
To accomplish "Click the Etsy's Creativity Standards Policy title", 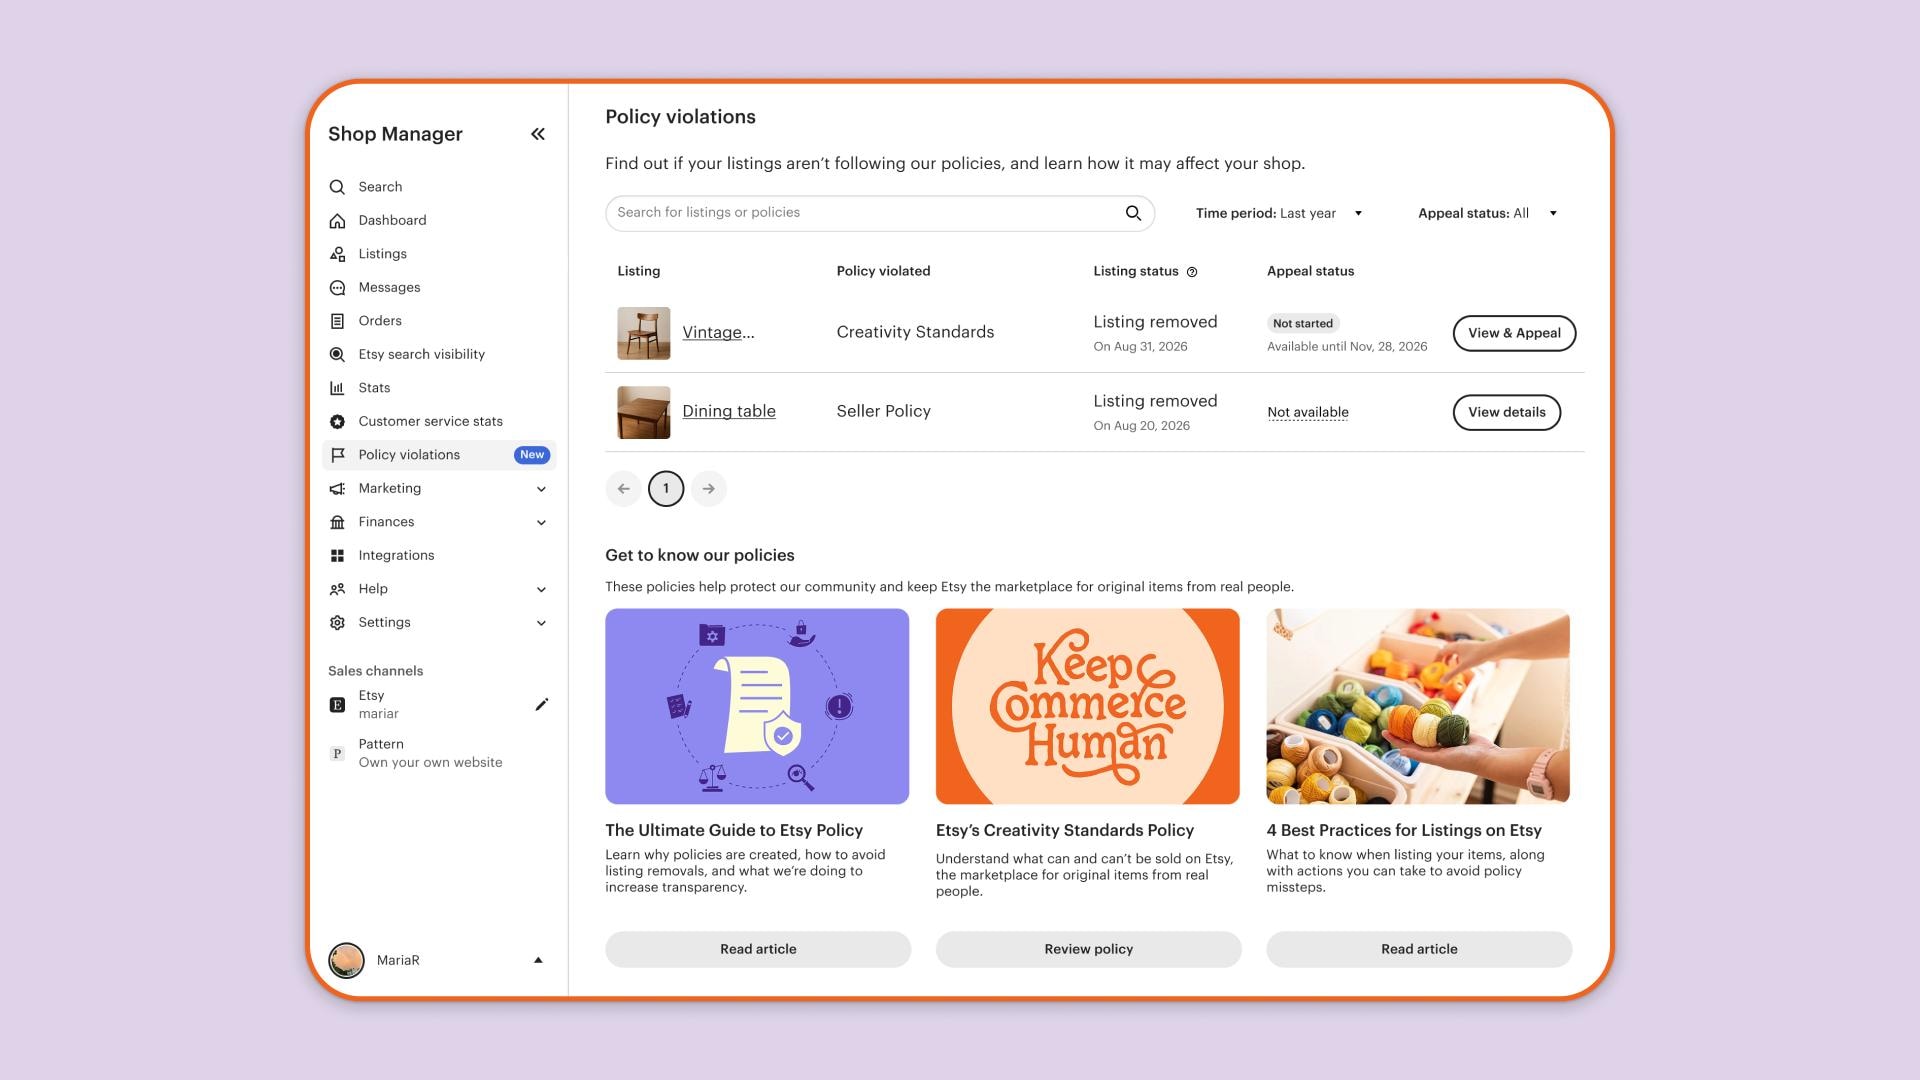I will pos(1065,830).
